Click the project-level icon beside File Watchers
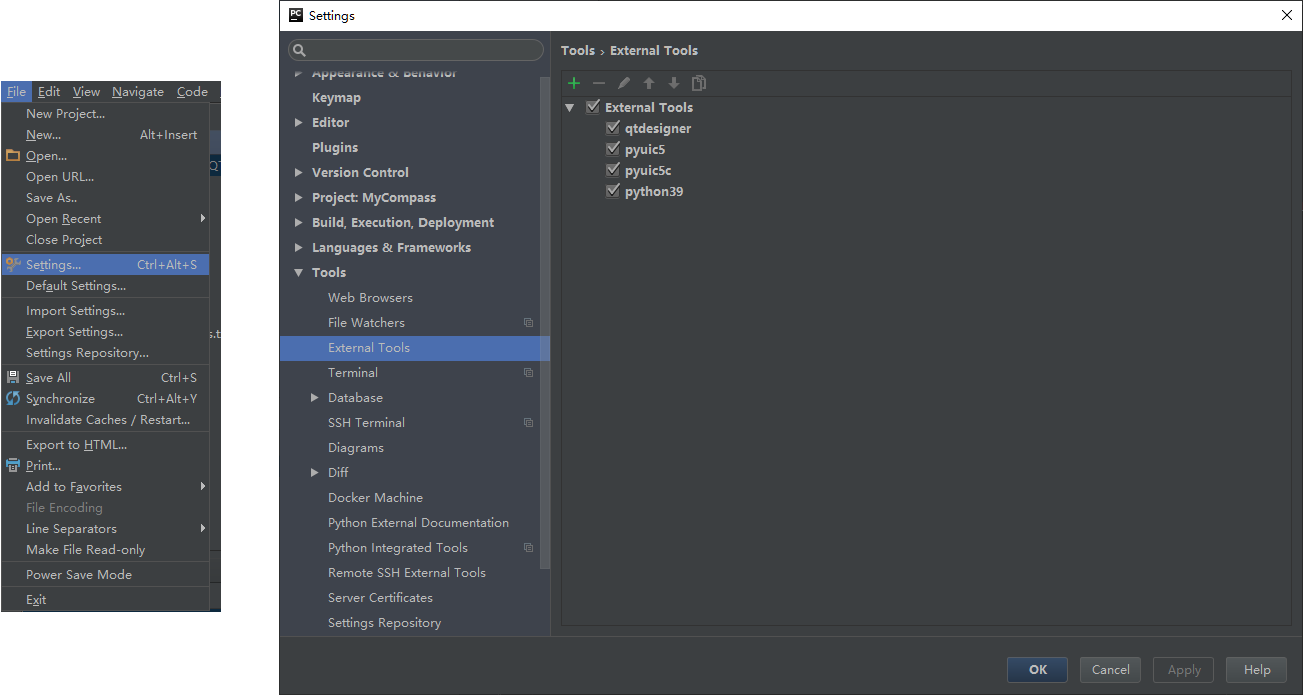This screenshot has height=695, width=1303. [x=528, y=323]
